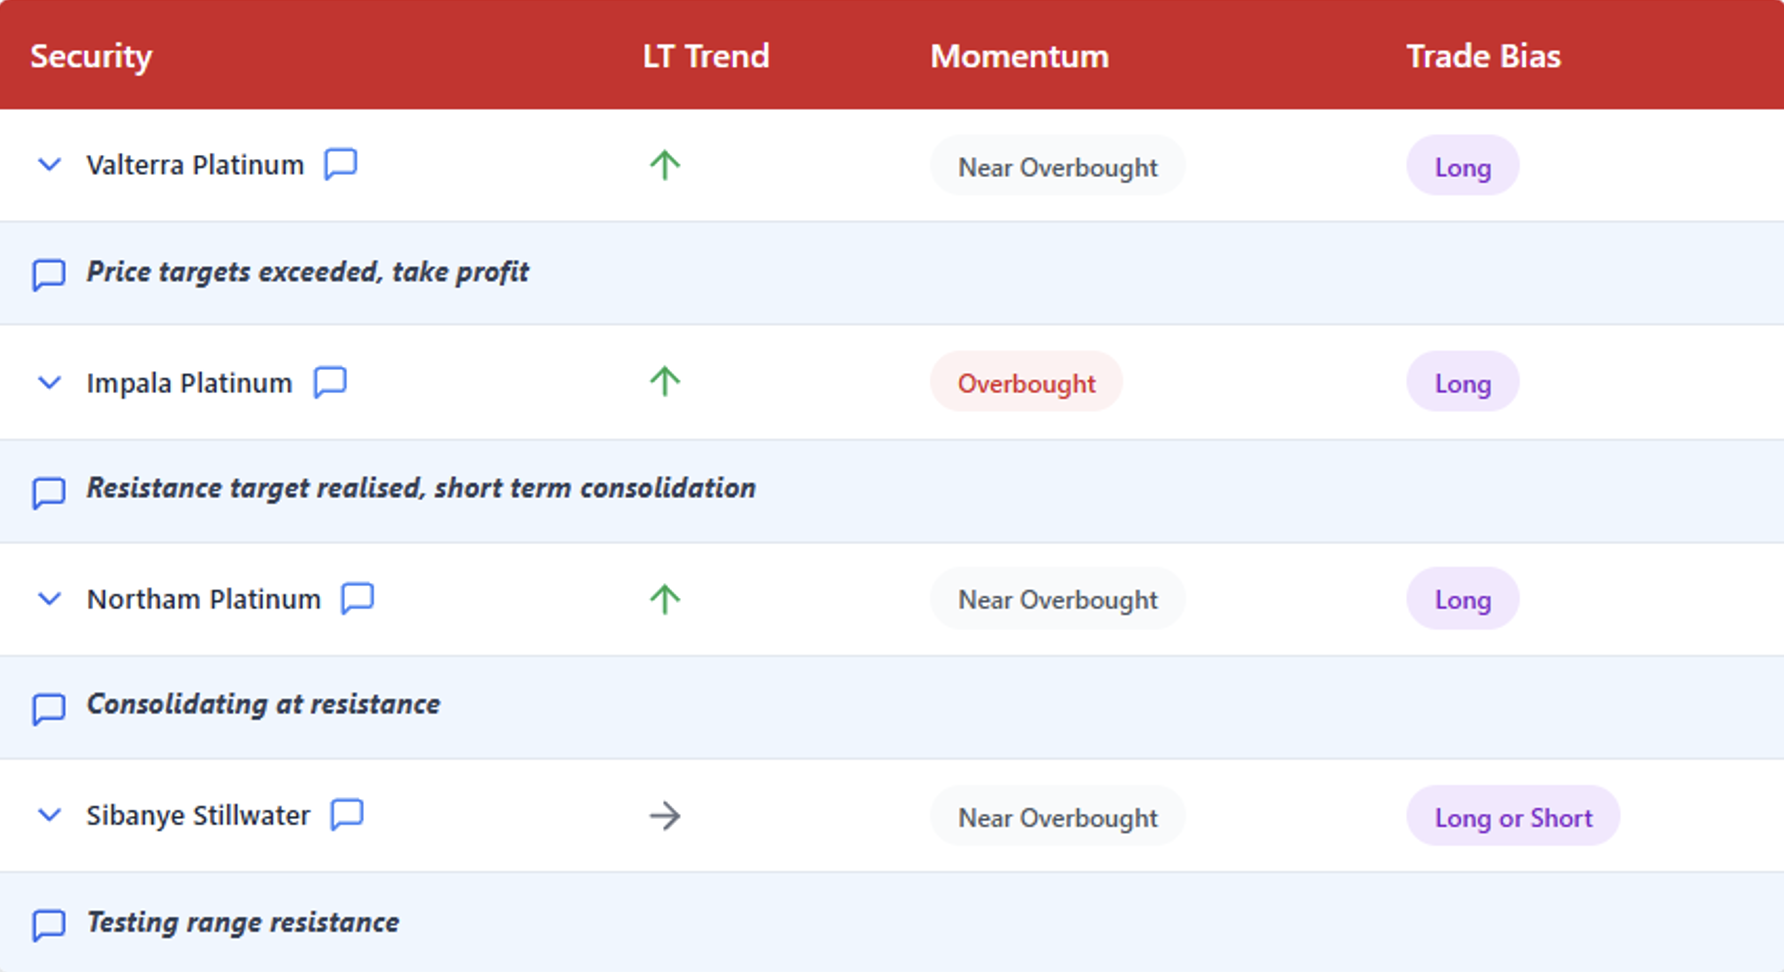Click Near Overbought badge for Valterra Platinum
The image size is (1784, 972).
1058,166
